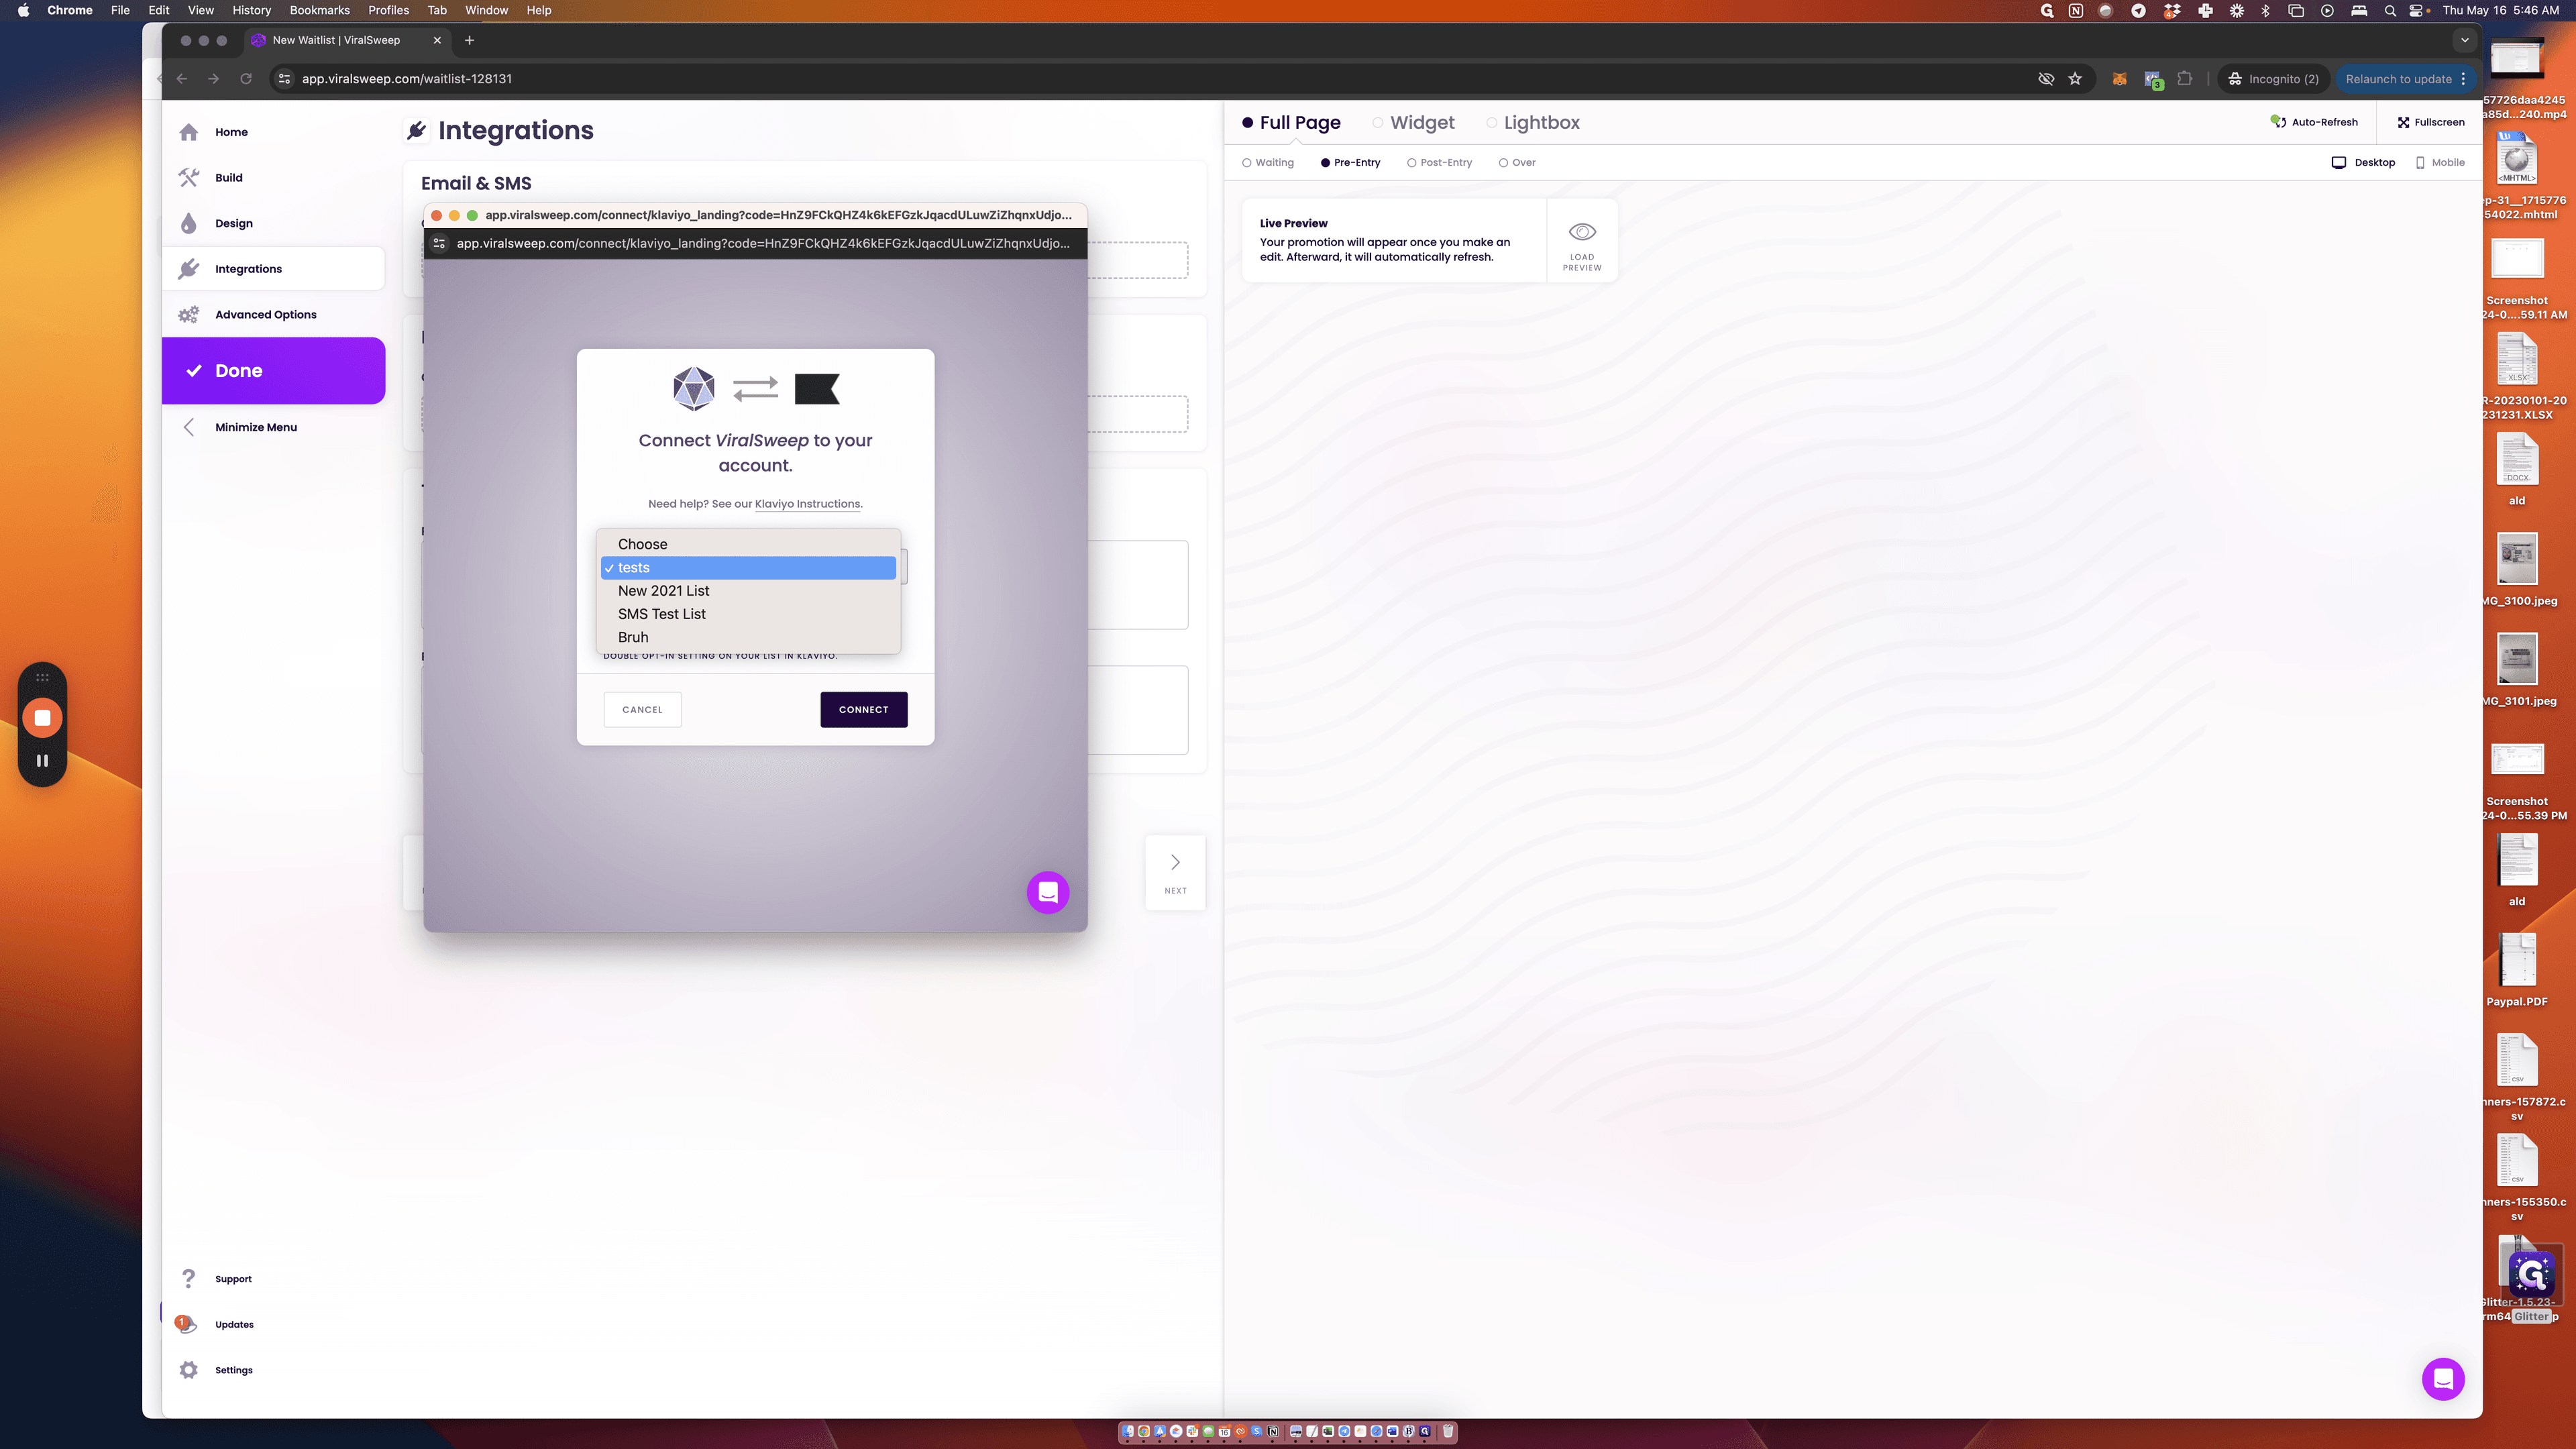This screenshot has width=2576, height=1449.
Task: Select the Over preview state
Action: (1516, 162)
